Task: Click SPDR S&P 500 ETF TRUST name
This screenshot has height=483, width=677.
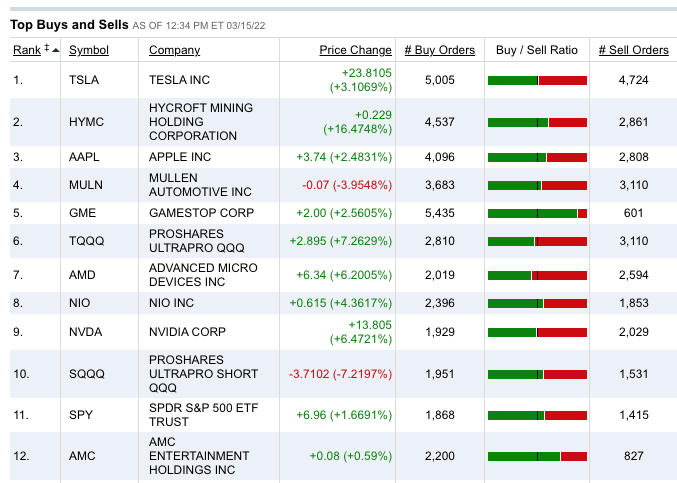Action: (203, 415)
